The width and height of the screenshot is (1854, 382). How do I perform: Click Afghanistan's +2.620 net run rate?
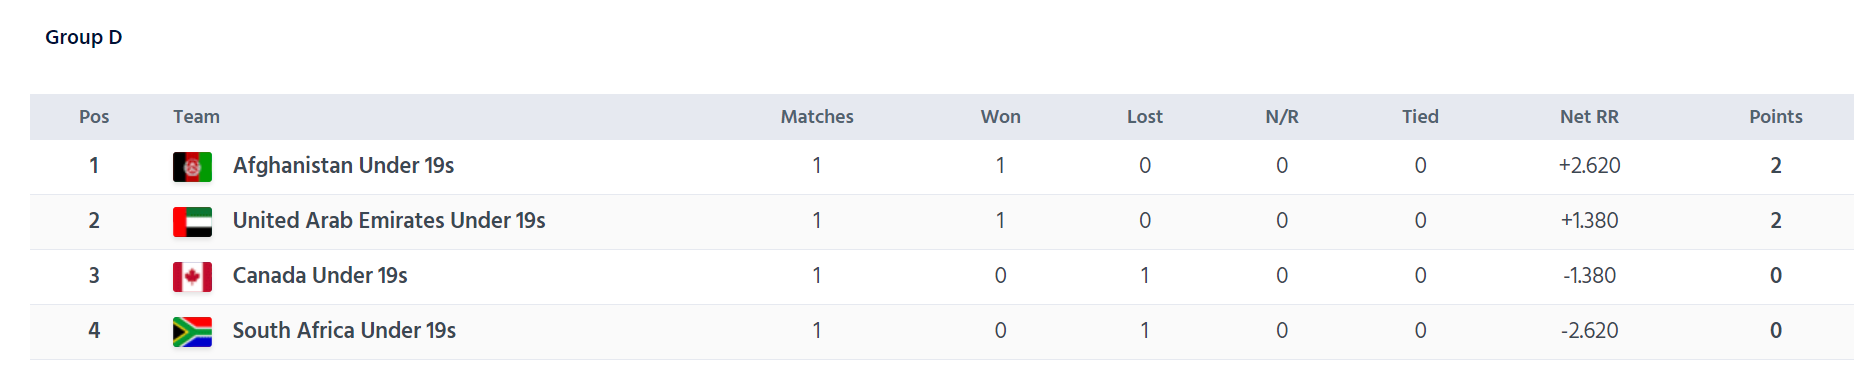pos(1589,166)
